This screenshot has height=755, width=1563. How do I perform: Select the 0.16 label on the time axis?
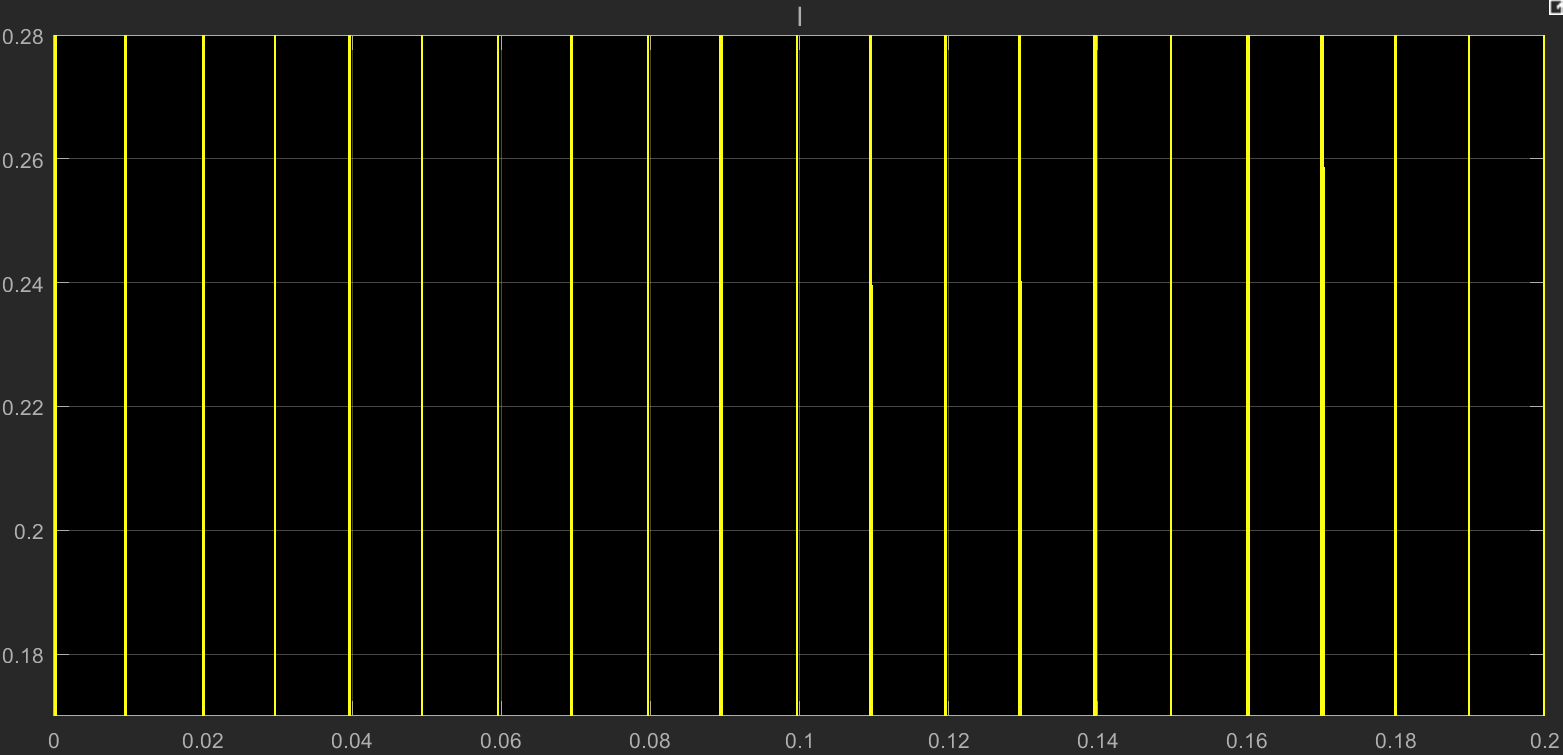click(x=1246, y=741)
